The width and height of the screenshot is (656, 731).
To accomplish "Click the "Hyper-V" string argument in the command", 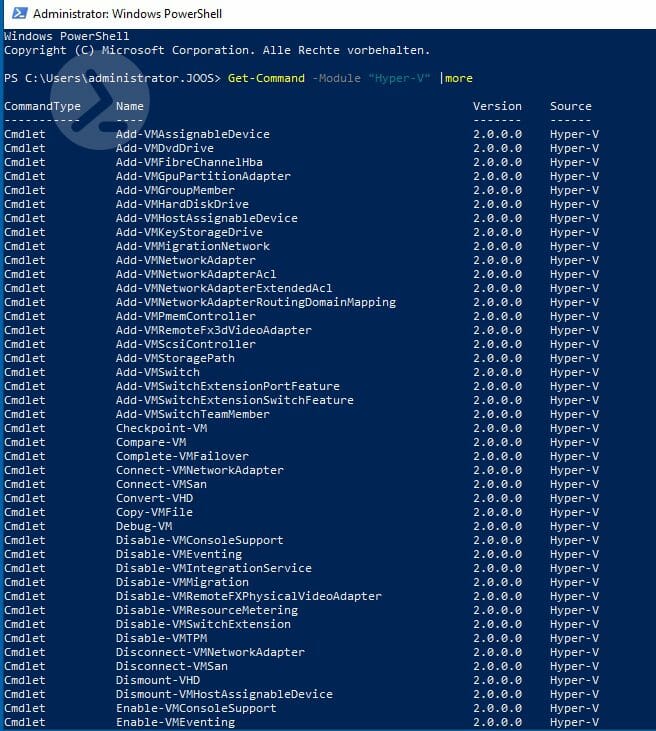I will [400, 78].
